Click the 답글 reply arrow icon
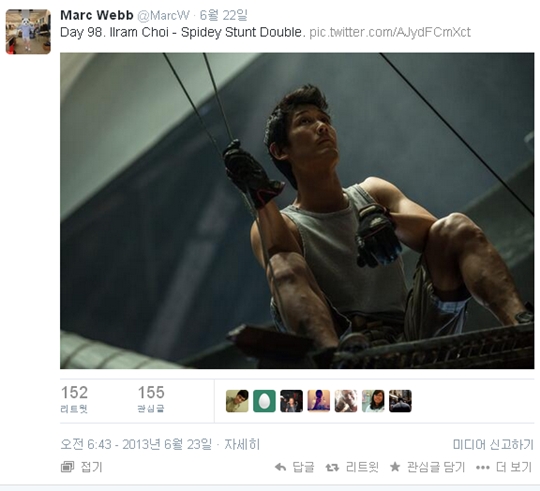 coord(281,468)
